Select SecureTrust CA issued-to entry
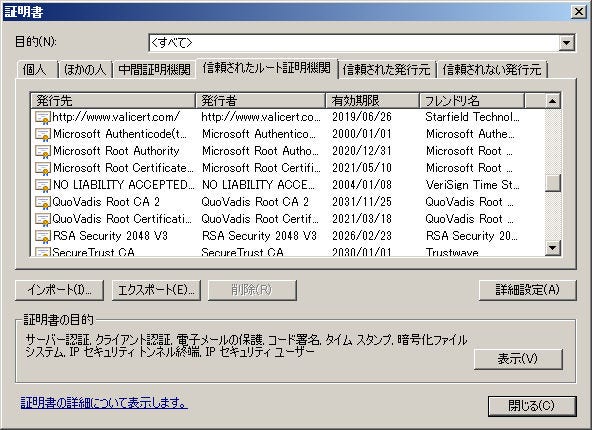The image size is (592, 430). pyautogui.click(x=93, y=252)
